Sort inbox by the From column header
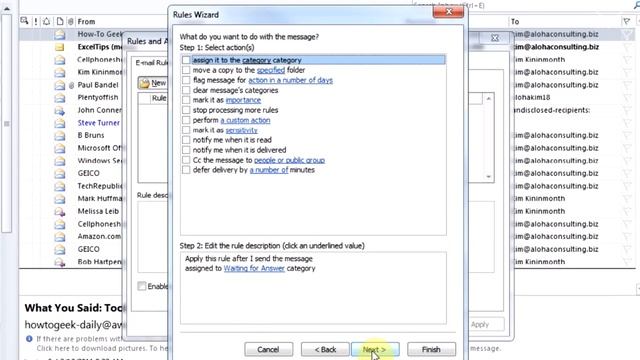The height and width of the screenshot is (360, 640). [x=87, y=22]
